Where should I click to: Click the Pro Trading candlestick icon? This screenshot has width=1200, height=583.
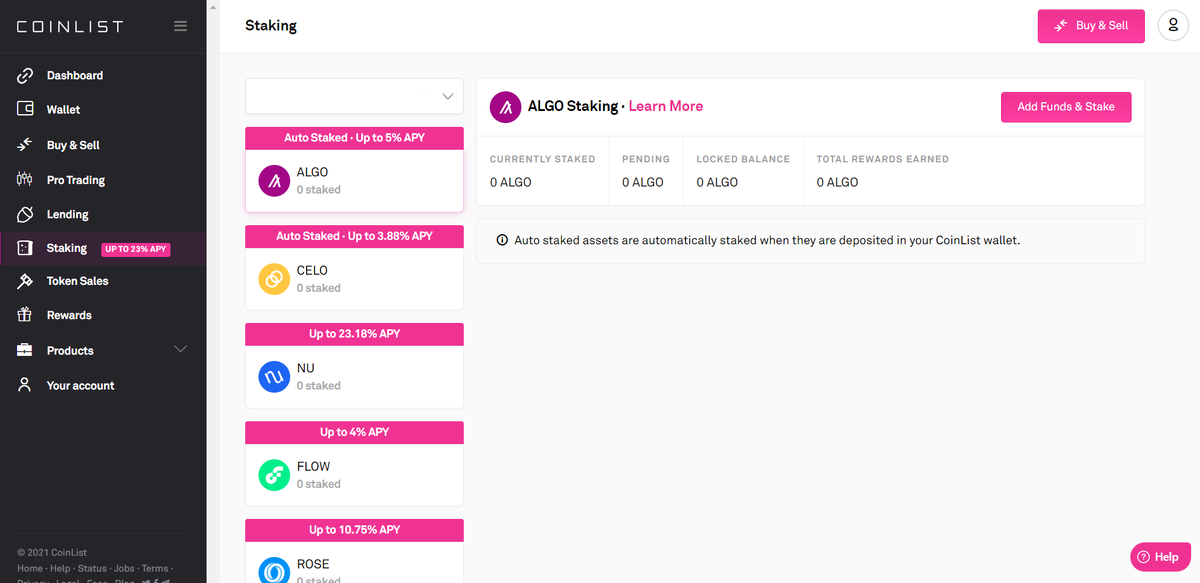click(25, 180)
